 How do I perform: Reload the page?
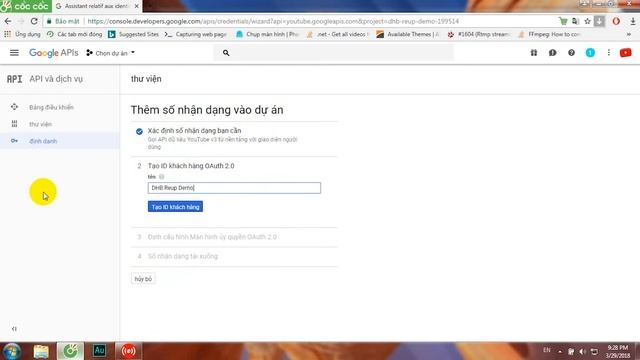coord(34,21)
